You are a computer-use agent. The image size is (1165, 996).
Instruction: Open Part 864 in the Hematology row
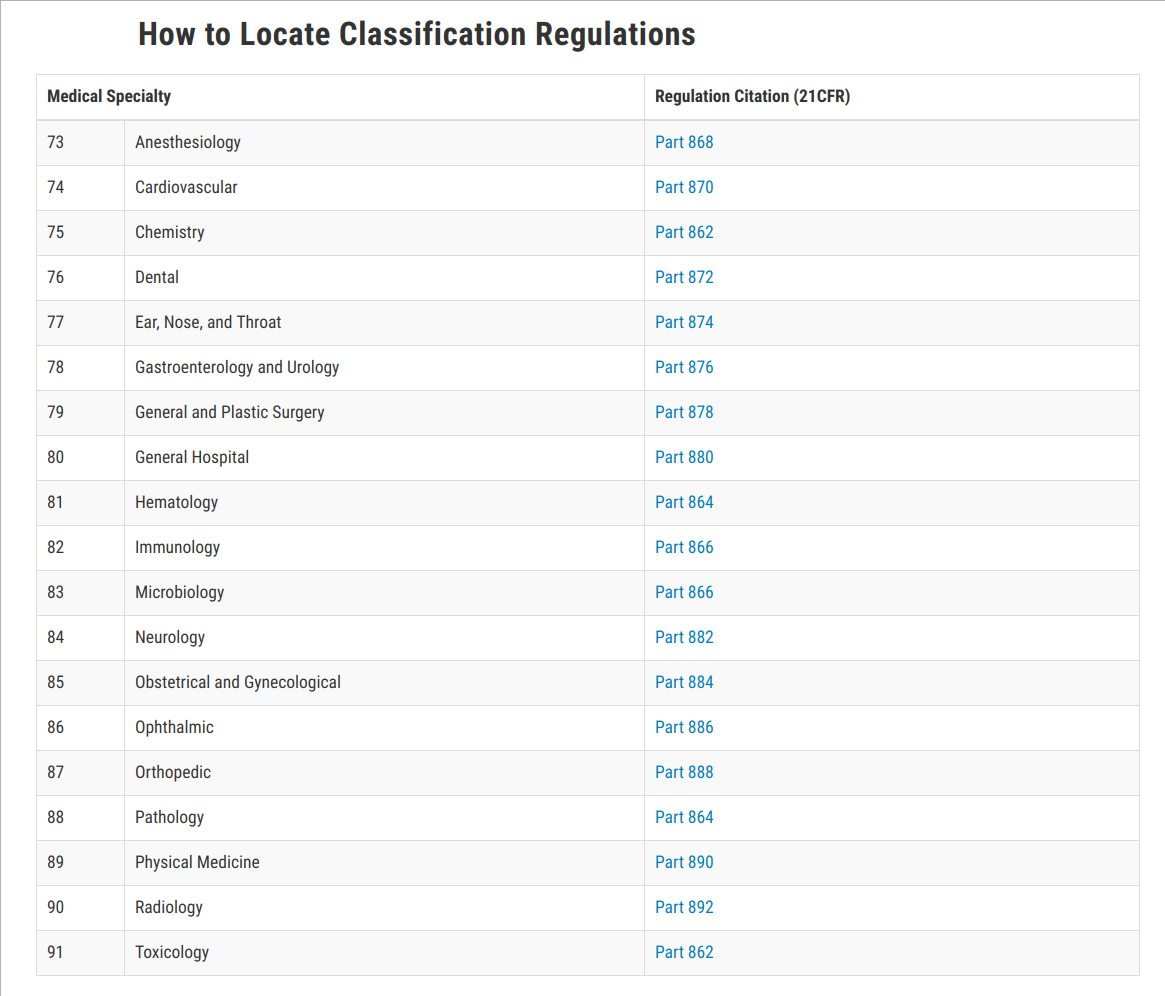[x=684, y=502]
